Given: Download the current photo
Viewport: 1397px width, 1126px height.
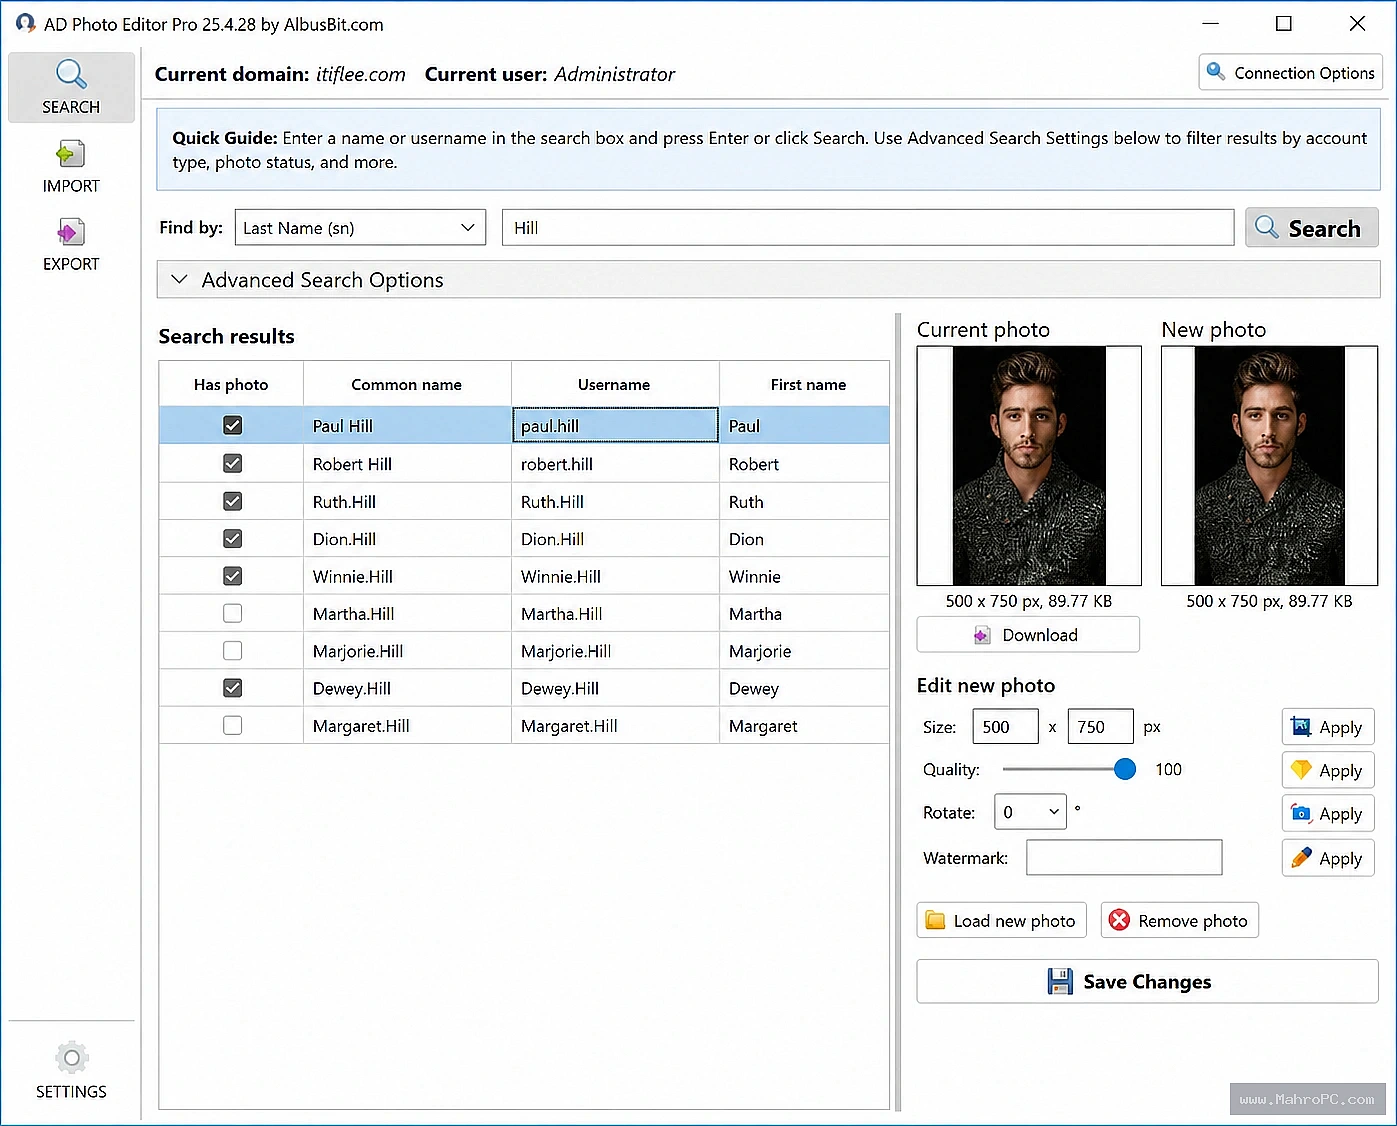Looking at the screenshot, I should click(x=1028, y=635).
